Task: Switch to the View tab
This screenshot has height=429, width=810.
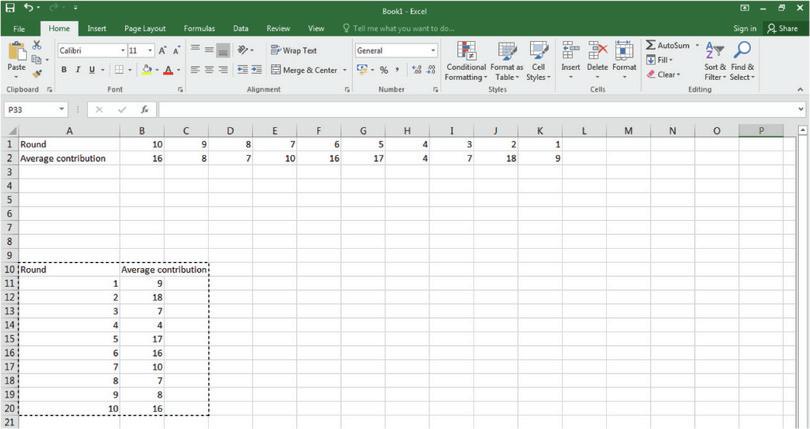Action: pos(316,28)
